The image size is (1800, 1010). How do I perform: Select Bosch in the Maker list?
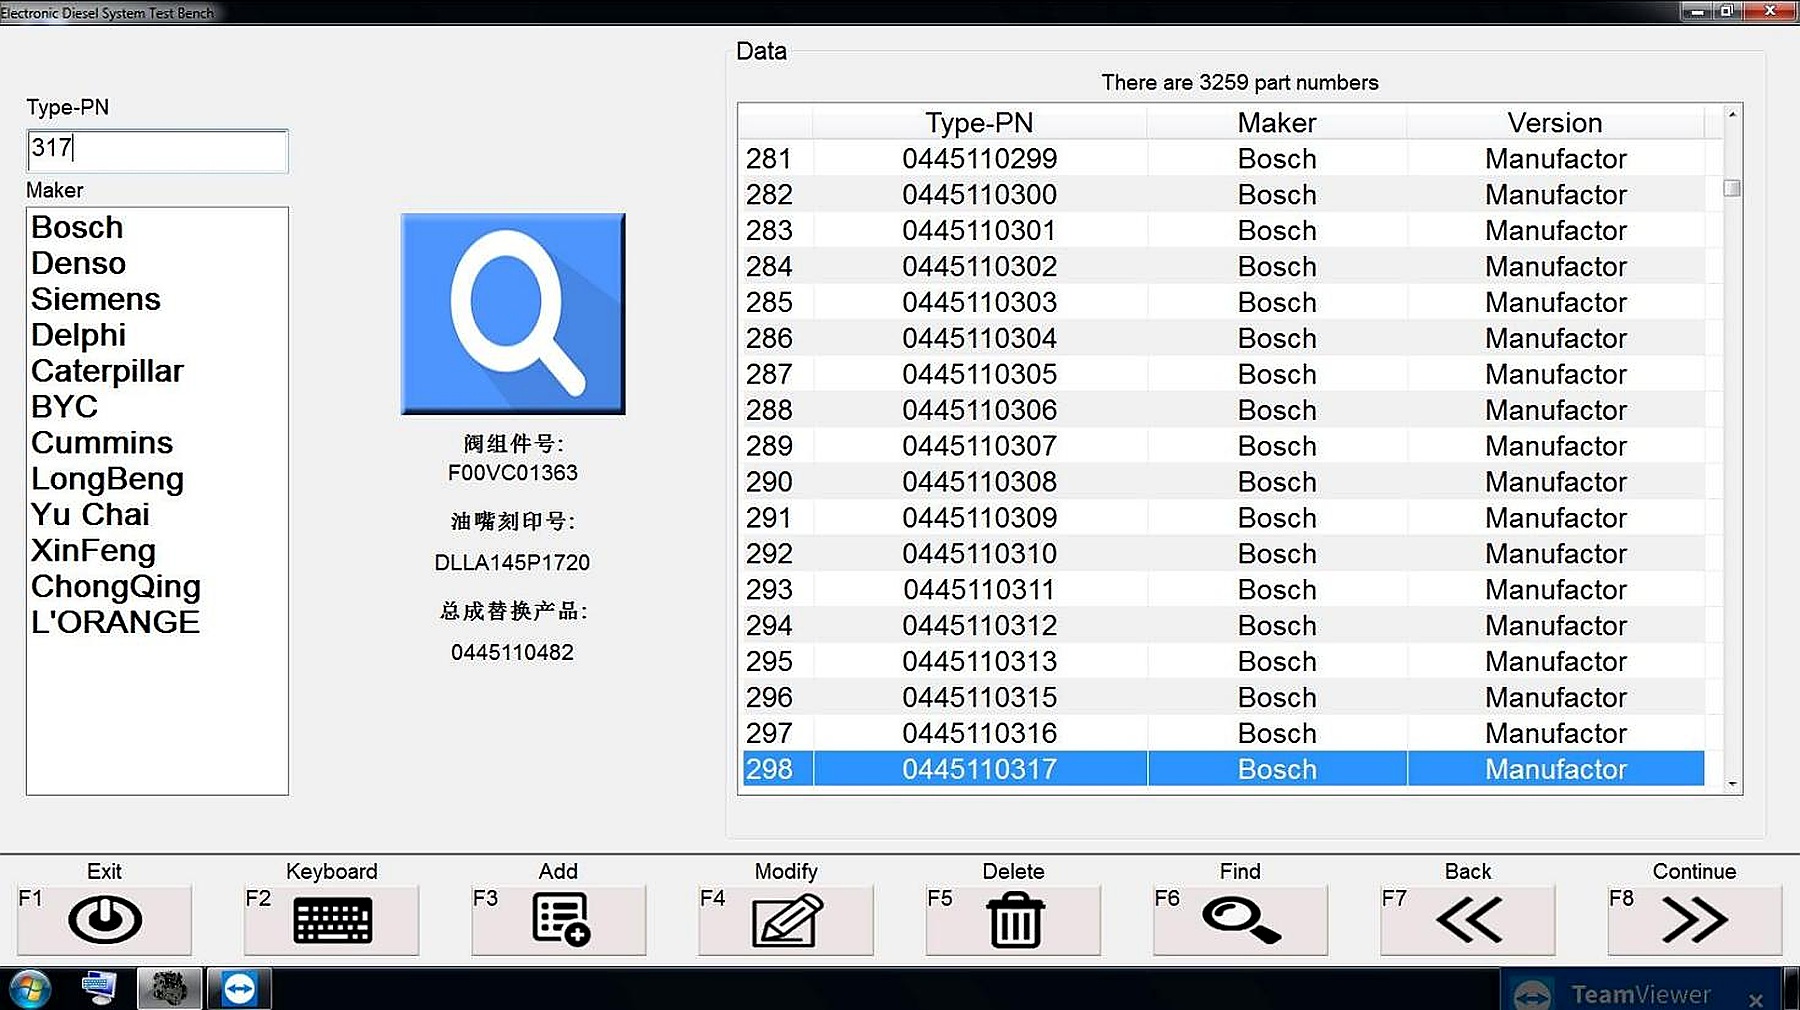[x=77, y=227]
